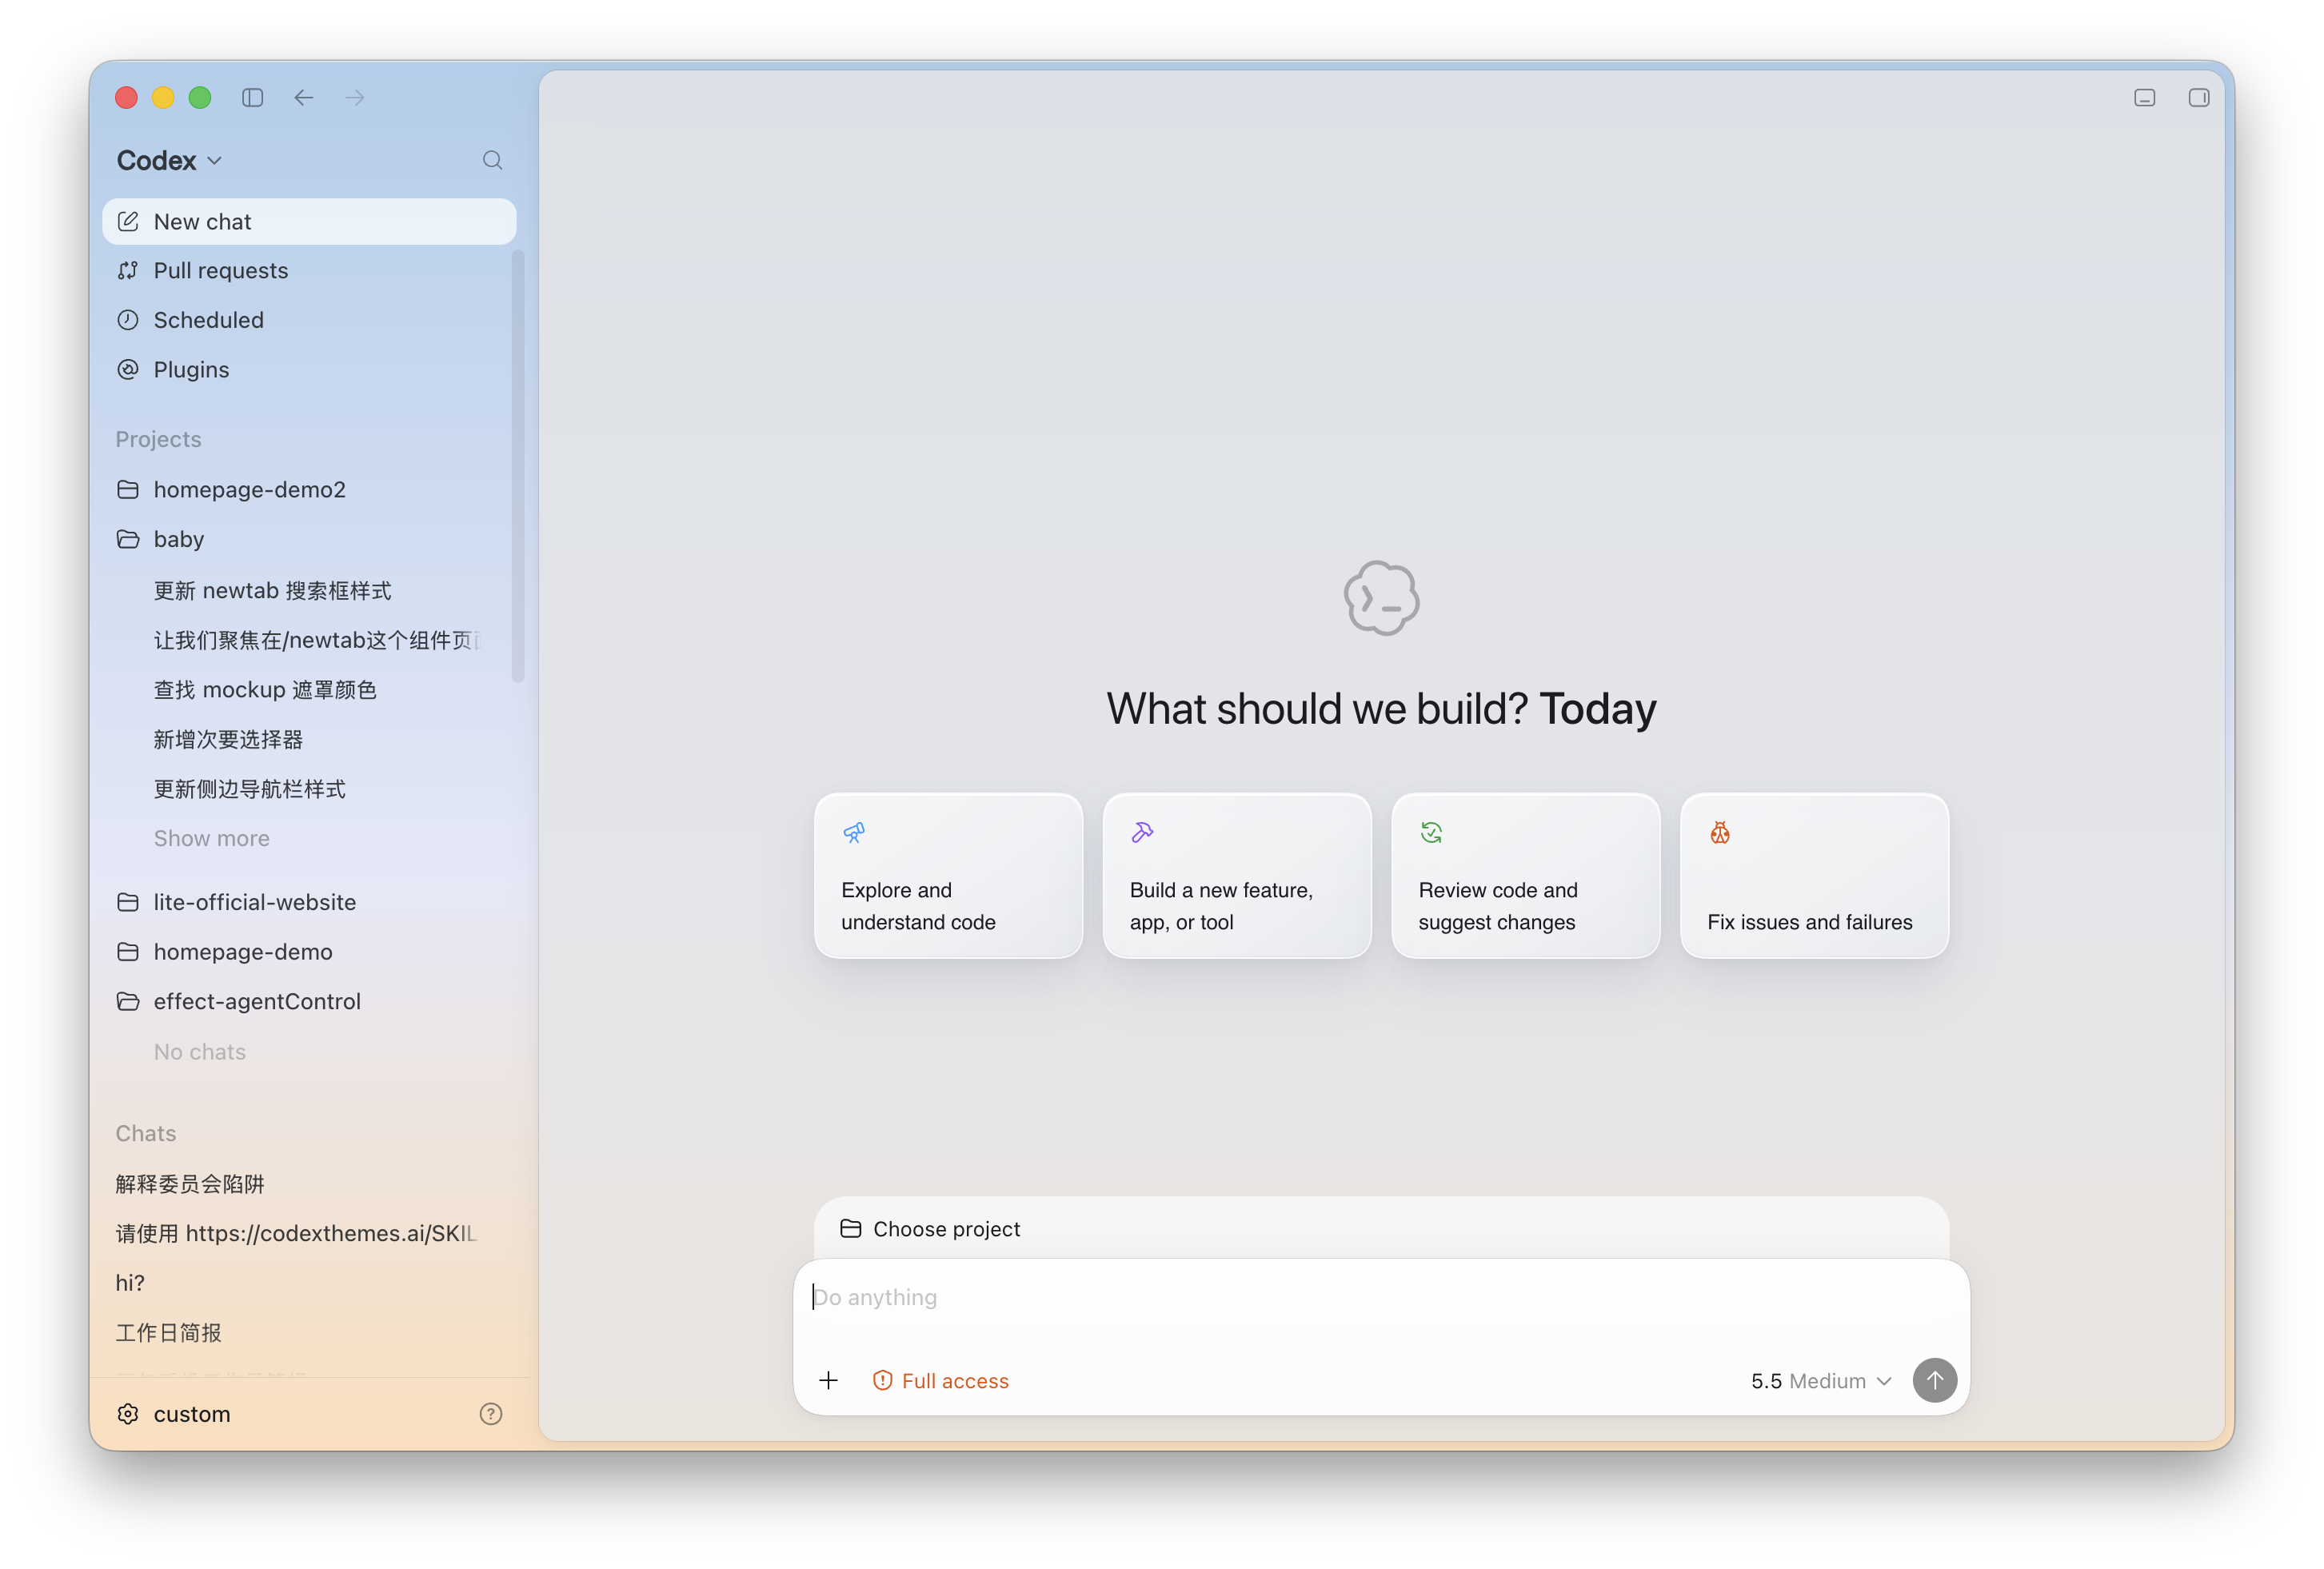This screenshot has height=1569, width=2324.
Task: Open chat 让我们聚焦在/newtab这个组件页
Action: pos(309,640)
